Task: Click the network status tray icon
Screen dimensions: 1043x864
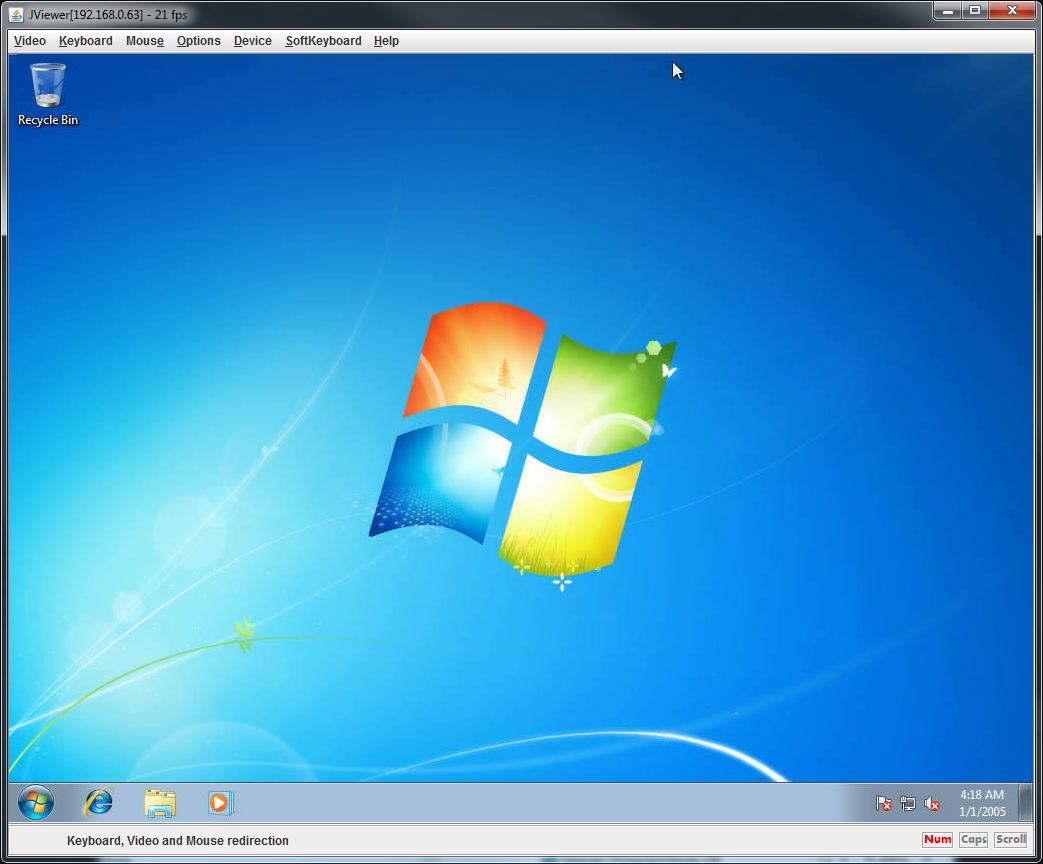Action: (x=908, y=803)
